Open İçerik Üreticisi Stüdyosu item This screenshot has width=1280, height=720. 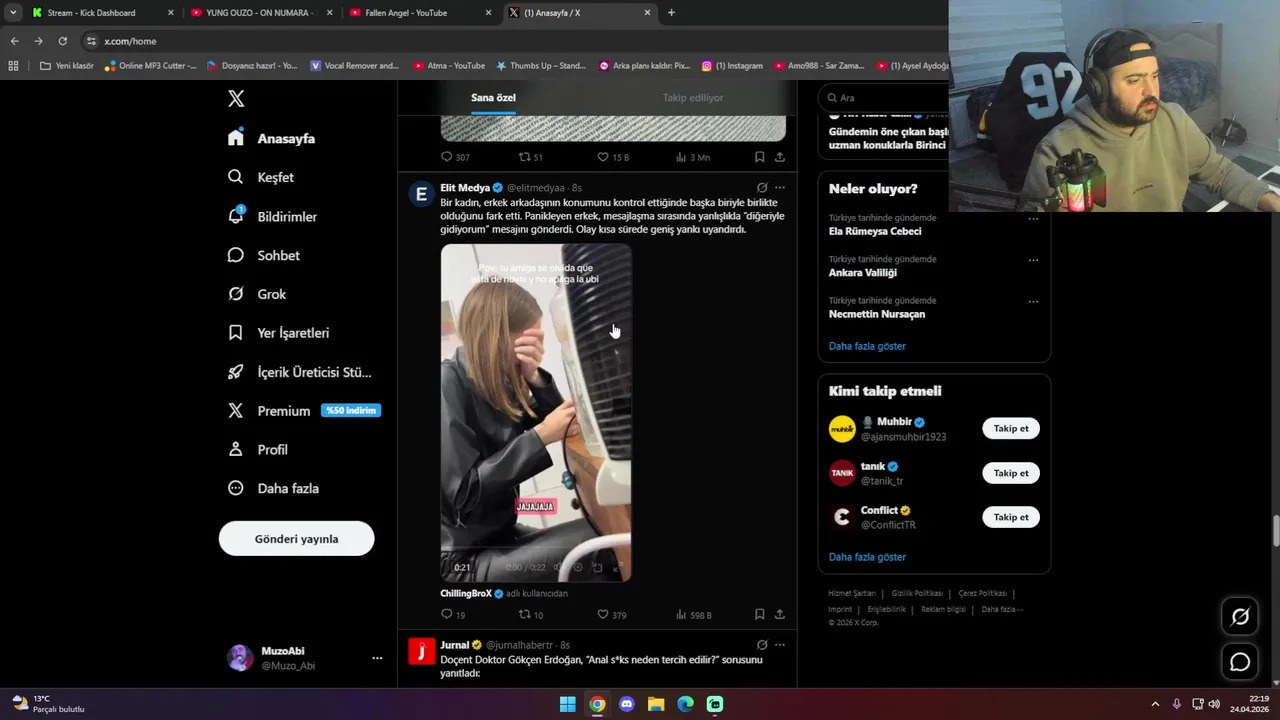(299, 372)
